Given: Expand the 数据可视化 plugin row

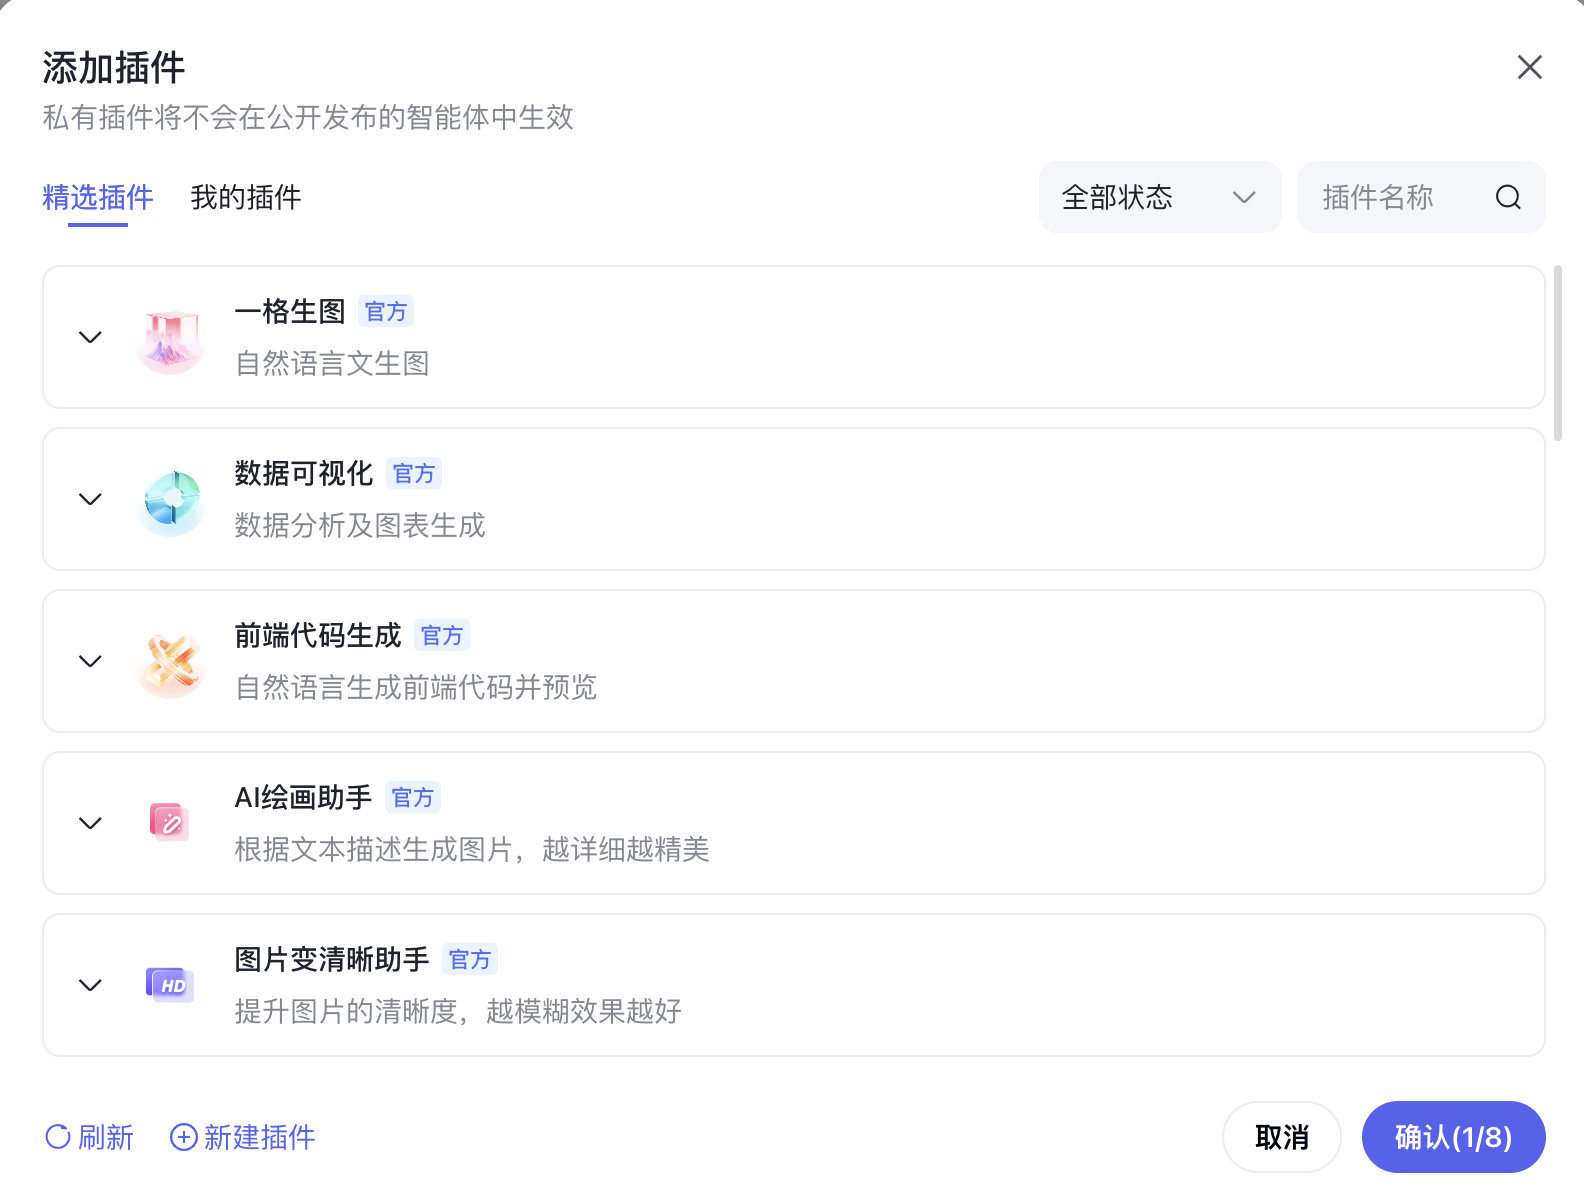Looking at the screenshot, I should [90, 499].
